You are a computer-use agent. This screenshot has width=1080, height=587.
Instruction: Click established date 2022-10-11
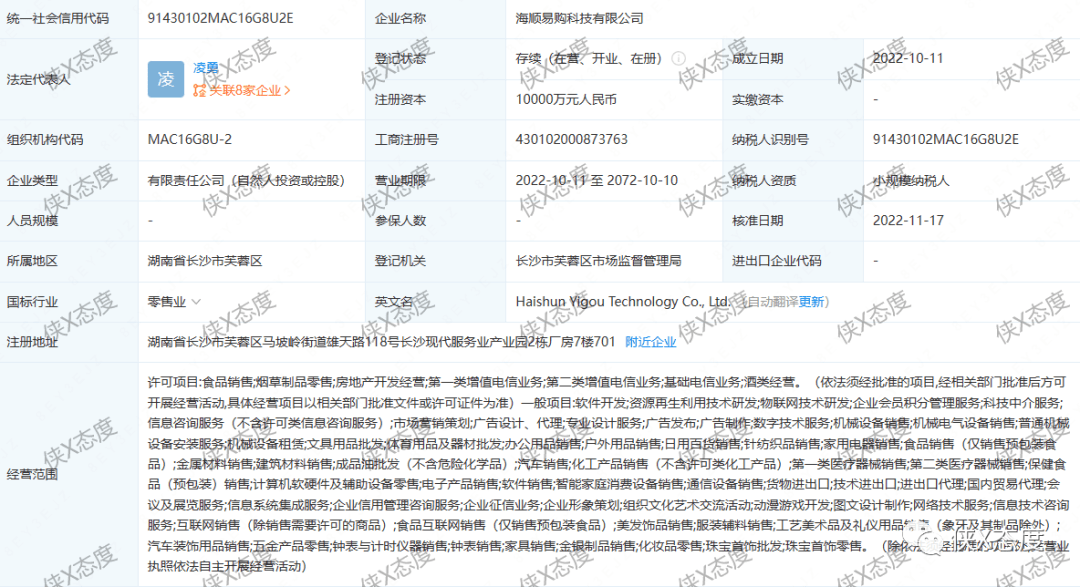pyautogui.click(x=908, y=59)
